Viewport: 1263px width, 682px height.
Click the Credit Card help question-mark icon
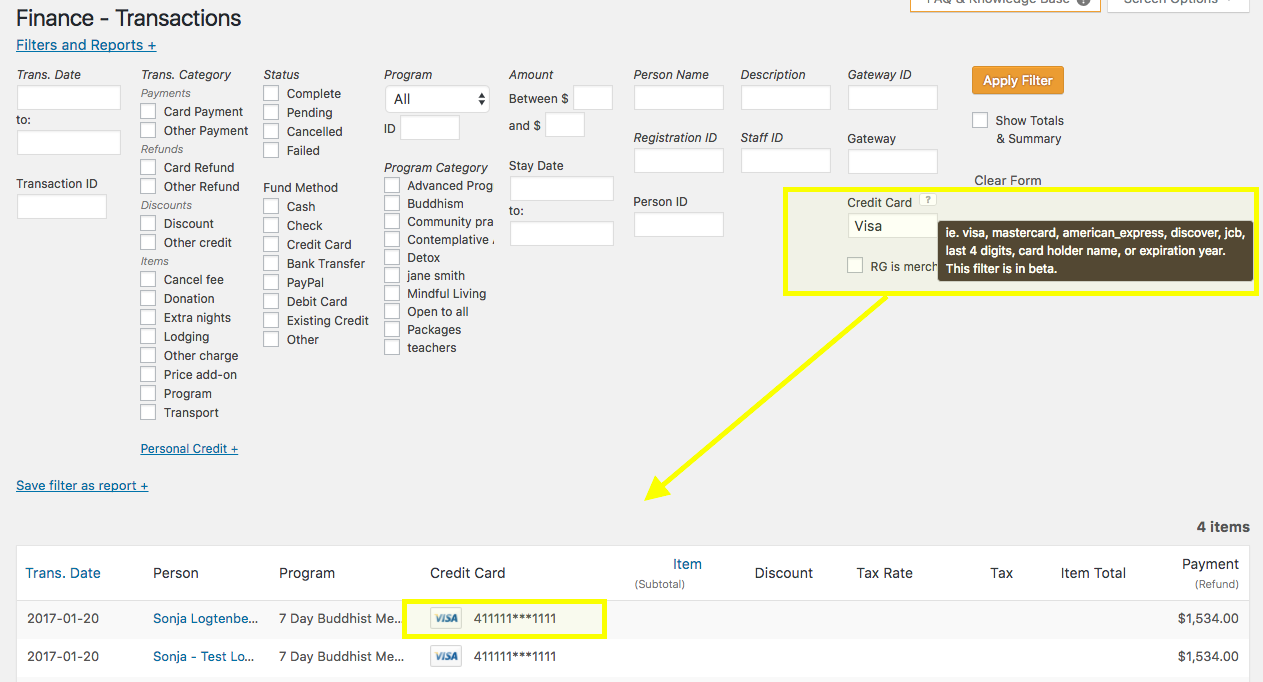[928, 201]
